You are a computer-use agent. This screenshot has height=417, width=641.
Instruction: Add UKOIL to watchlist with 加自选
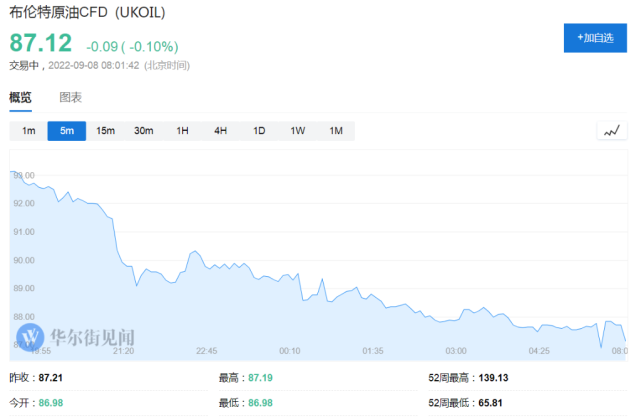point(596,37)
